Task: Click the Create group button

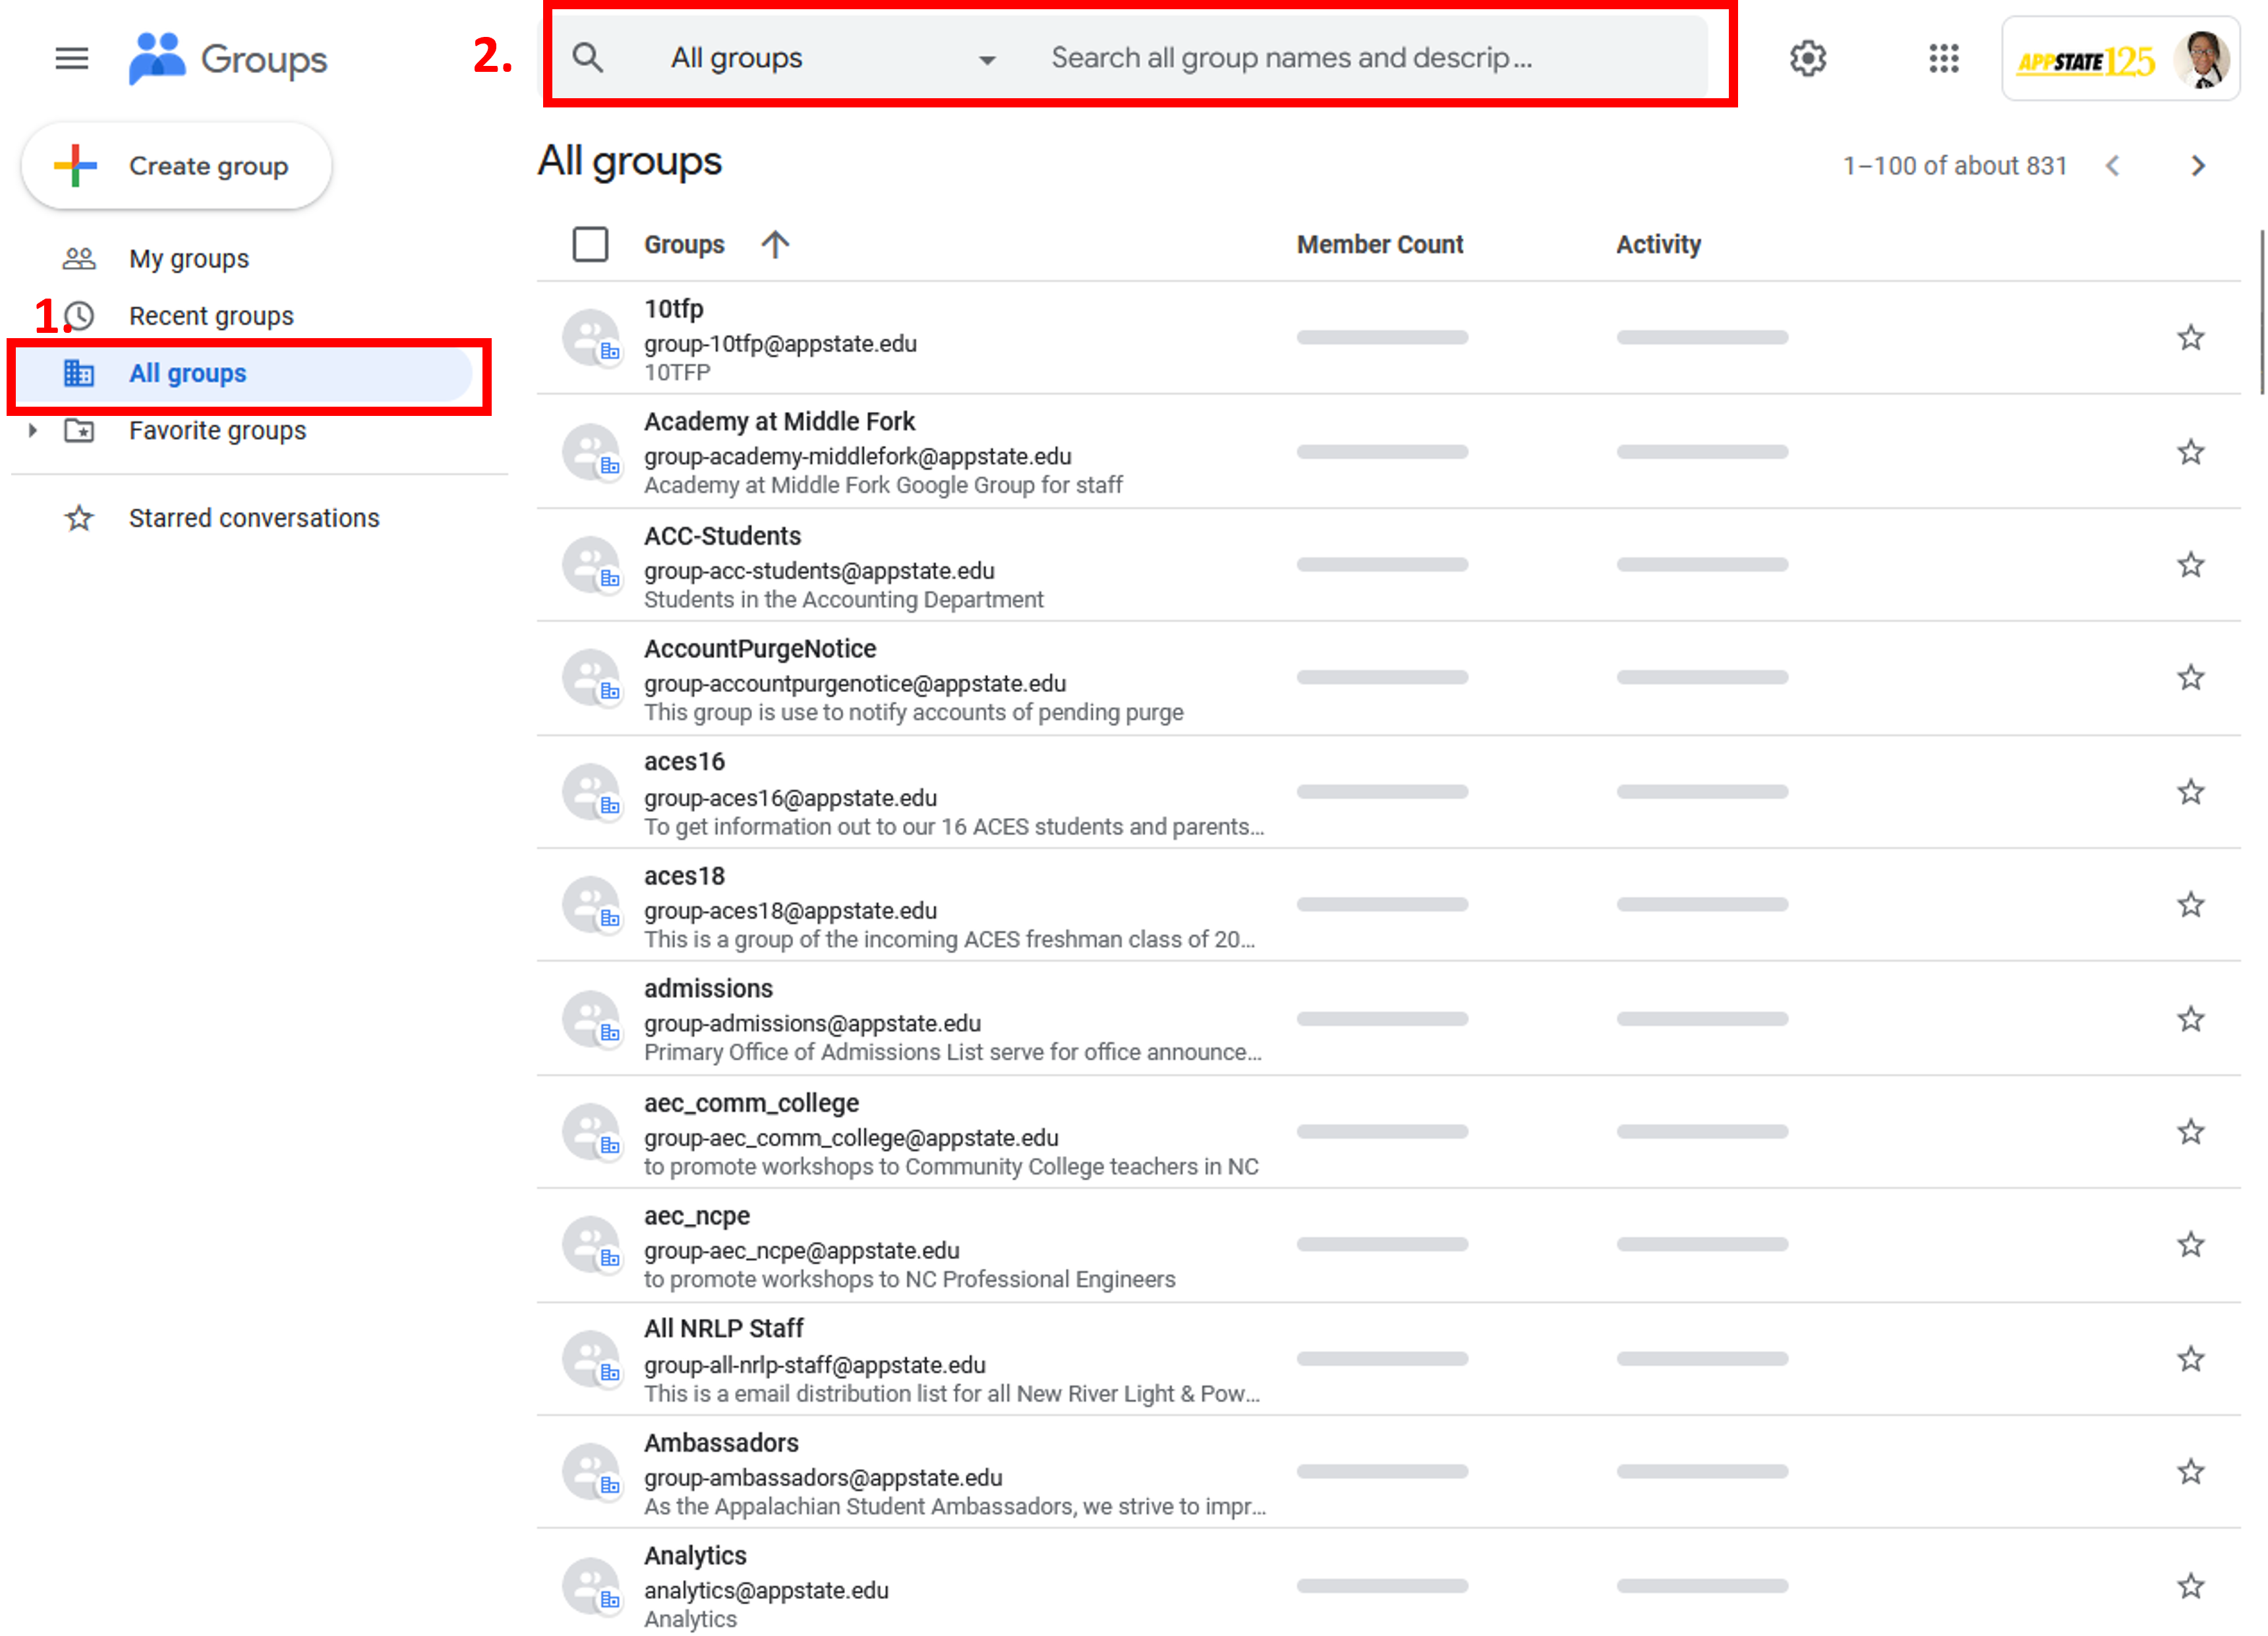Action: [x=176, y=166]
